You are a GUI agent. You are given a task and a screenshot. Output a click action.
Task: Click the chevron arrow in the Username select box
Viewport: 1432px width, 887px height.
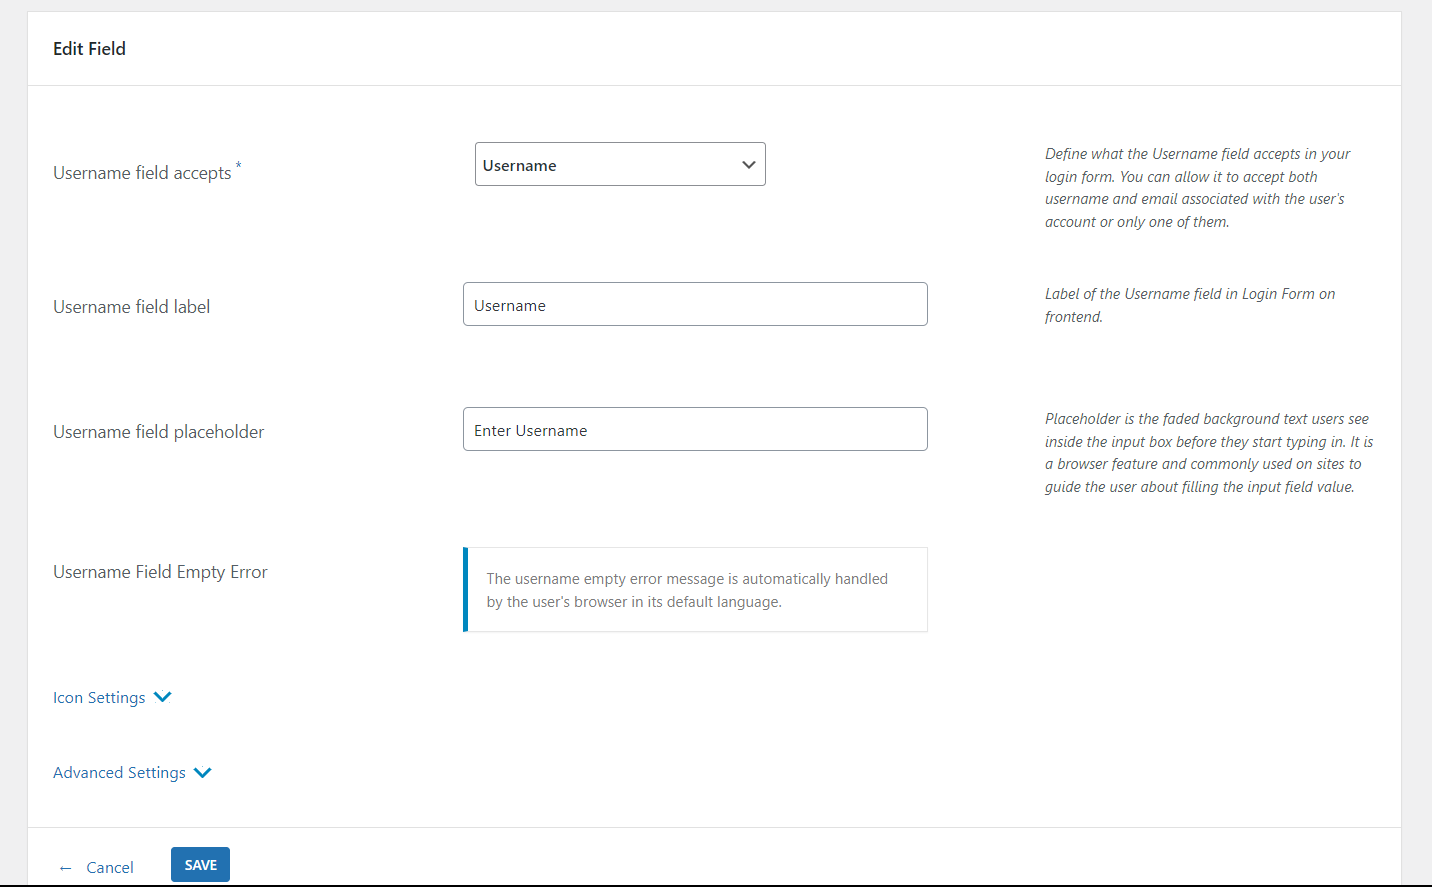(748, 165)
